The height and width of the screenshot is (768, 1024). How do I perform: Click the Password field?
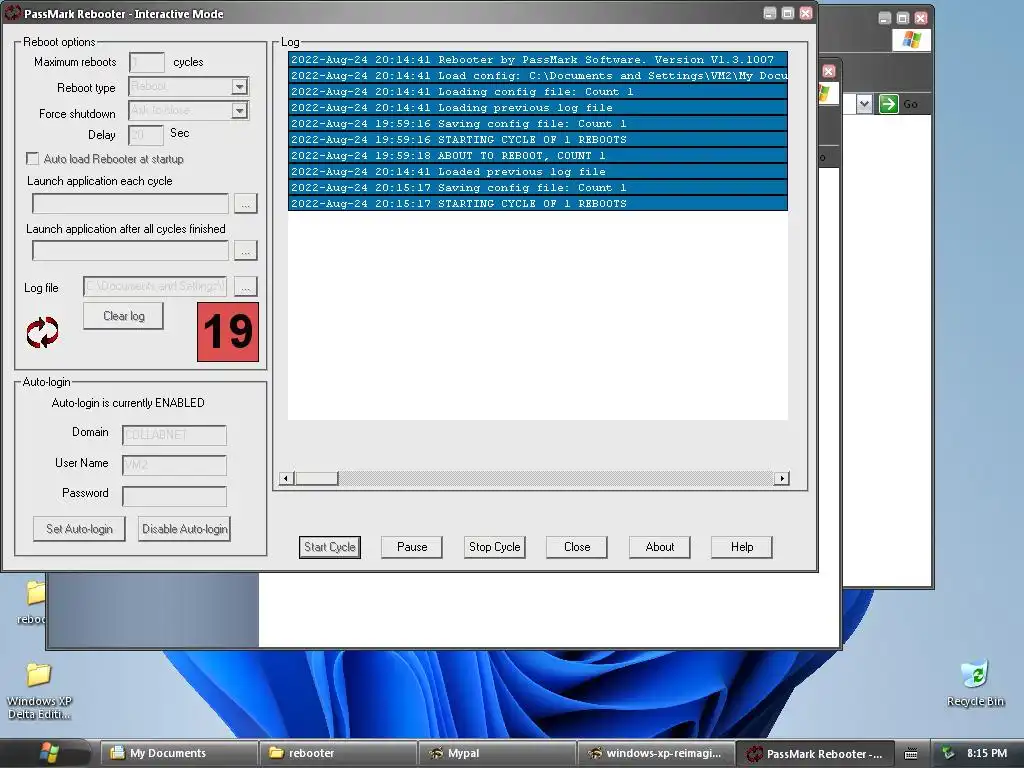pos(174,496)
